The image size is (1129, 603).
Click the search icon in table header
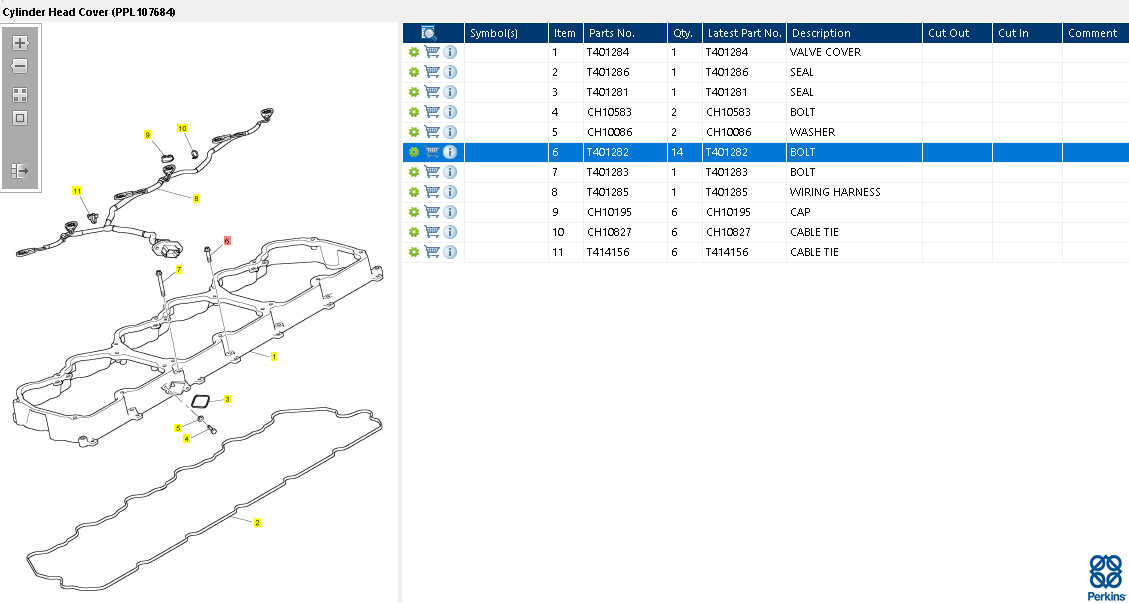428,32
